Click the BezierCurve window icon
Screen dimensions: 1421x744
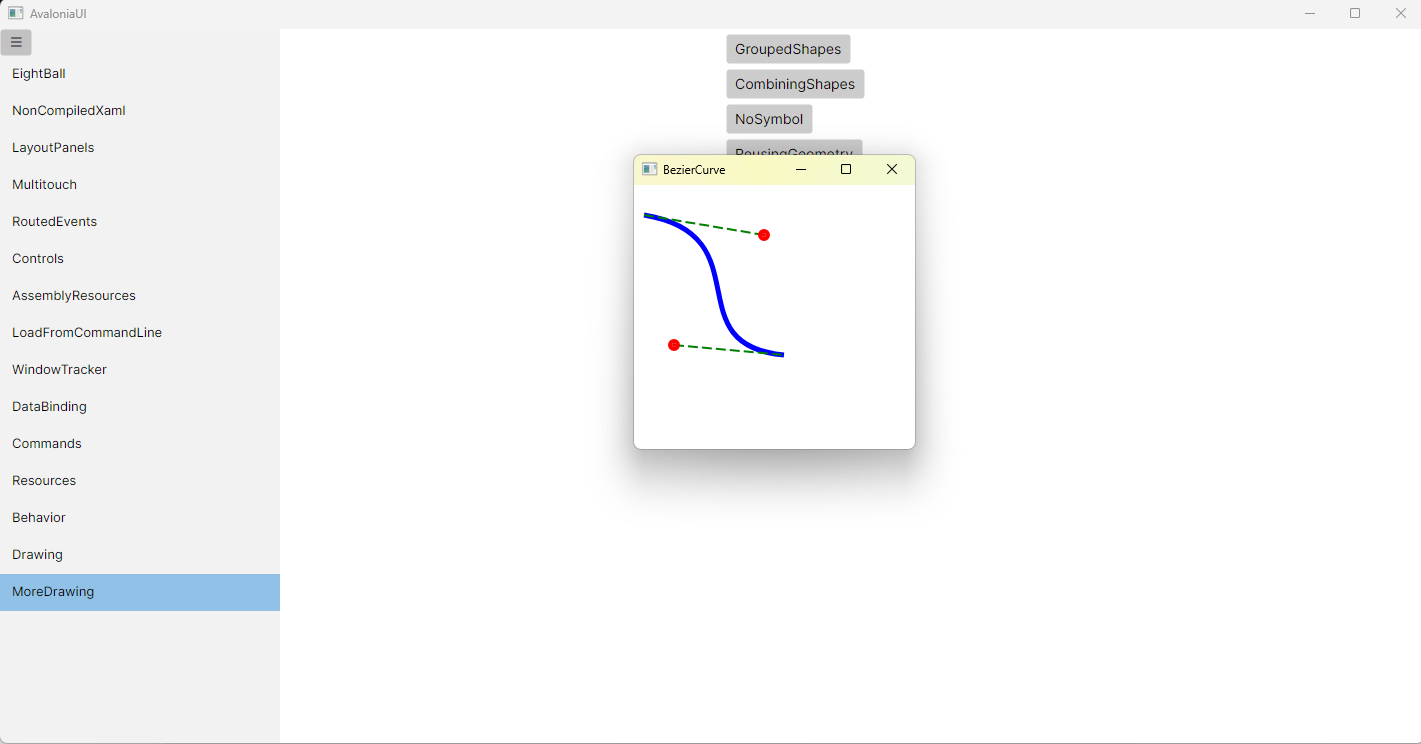tap(650, 169)
